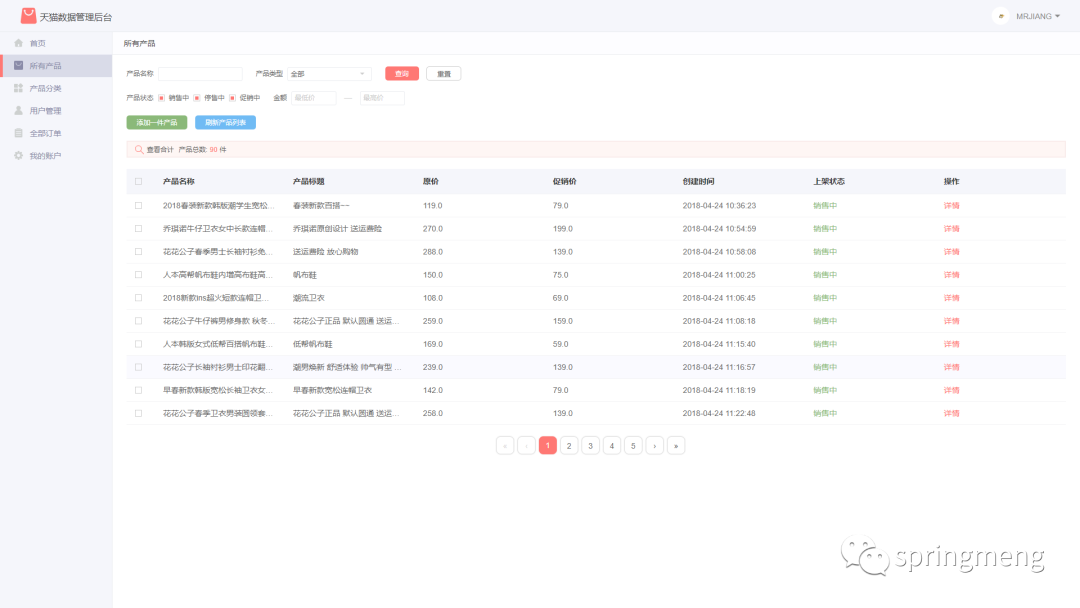Open 详情 for the 11:22:48 product
This screenshot has width=1080, height=608.
click(x=951, y=413)
